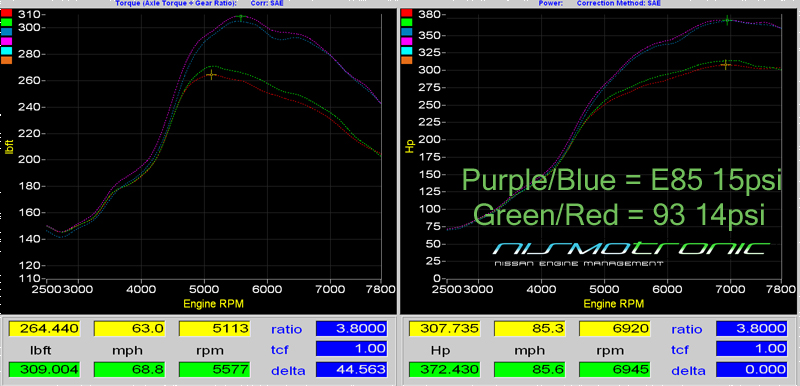Screen dimensions: 800x386
Task: Click the 'ratio' label in power panel
Action: pos(687,329)
